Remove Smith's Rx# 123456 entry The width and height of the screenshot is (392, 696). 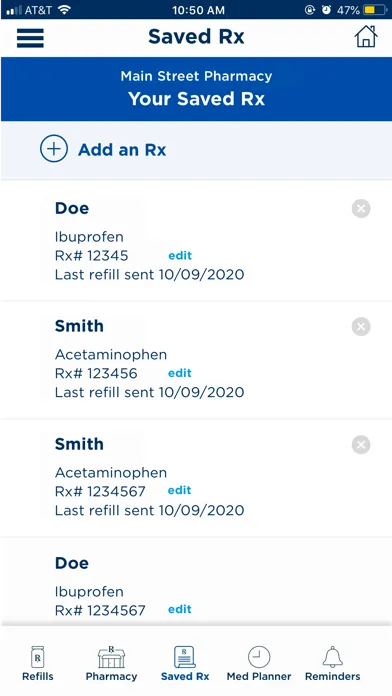click(x=361, y=327)
